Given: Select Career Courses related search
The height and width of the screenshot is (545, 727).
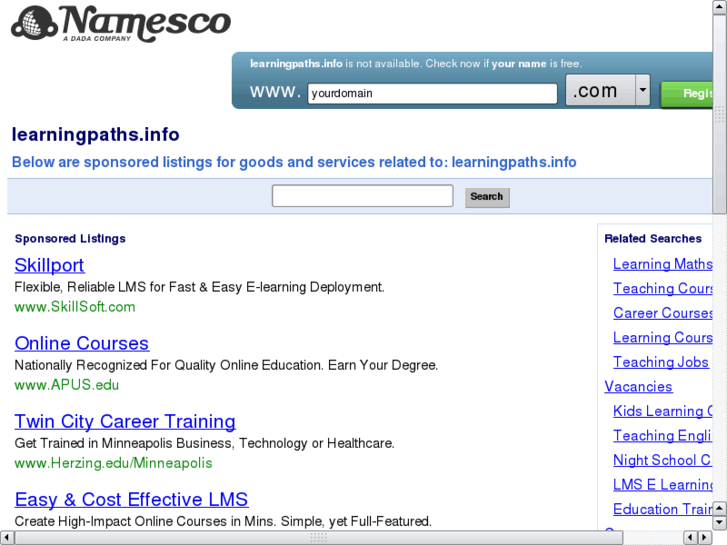Looking at the screenshot, I should (x=663, y=313).
